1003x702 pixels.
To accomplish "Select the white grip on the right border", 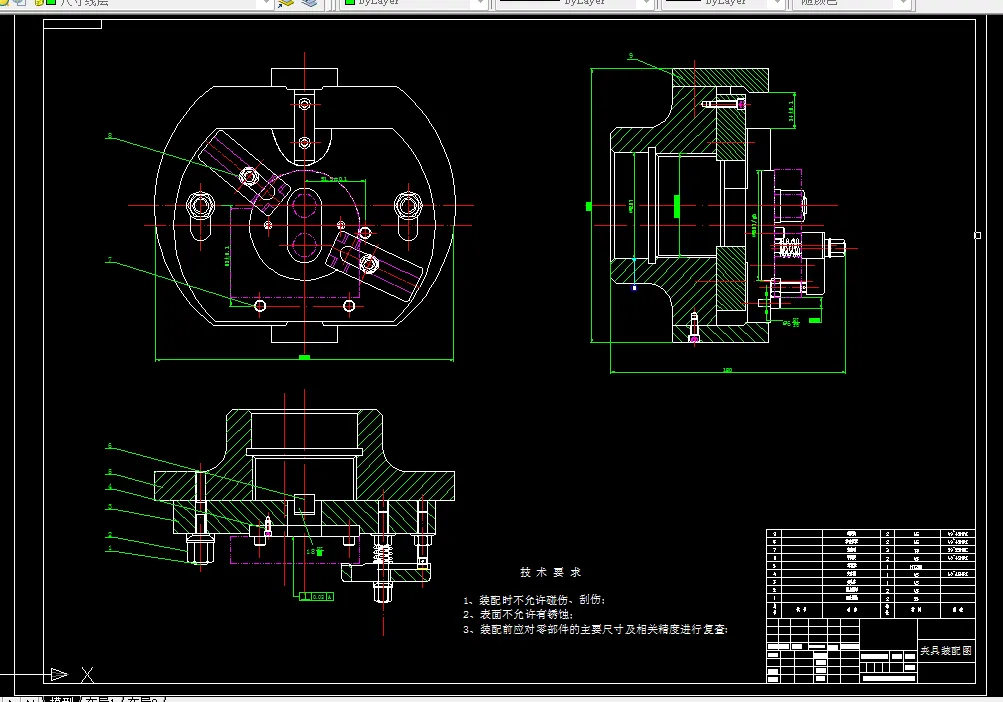I will coord(977,235).
